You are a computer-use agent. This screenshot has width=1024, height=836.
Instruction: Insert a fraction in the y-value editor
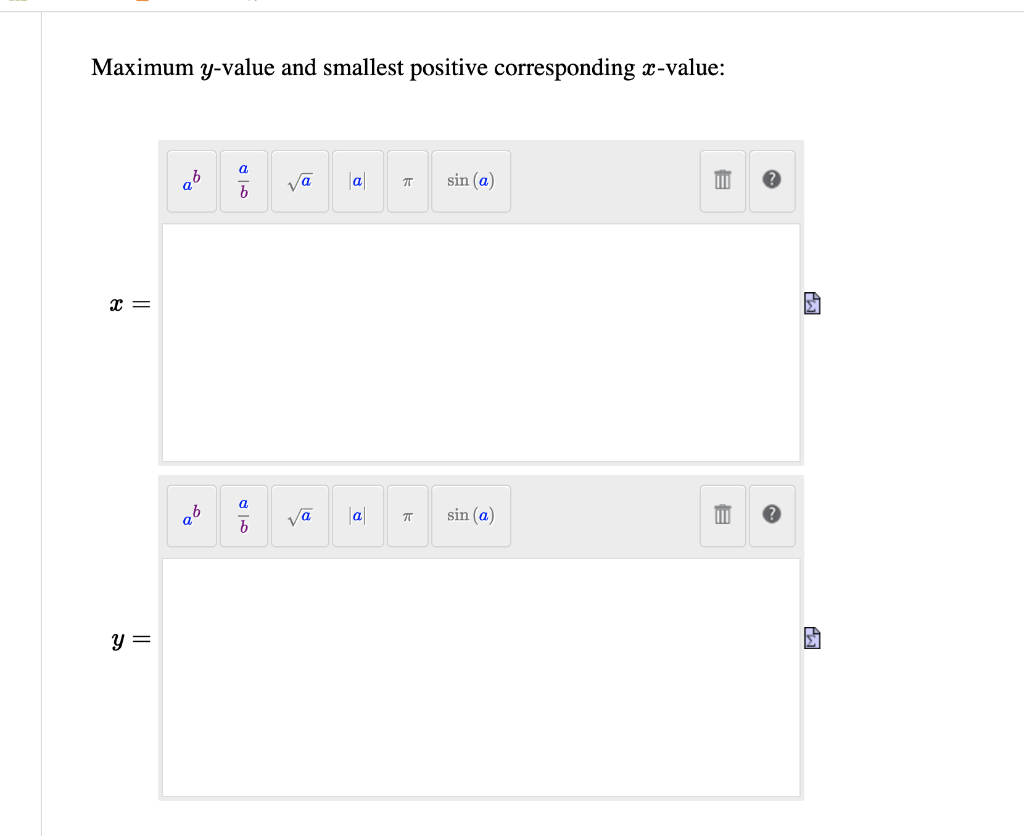(x=242, y=516)
